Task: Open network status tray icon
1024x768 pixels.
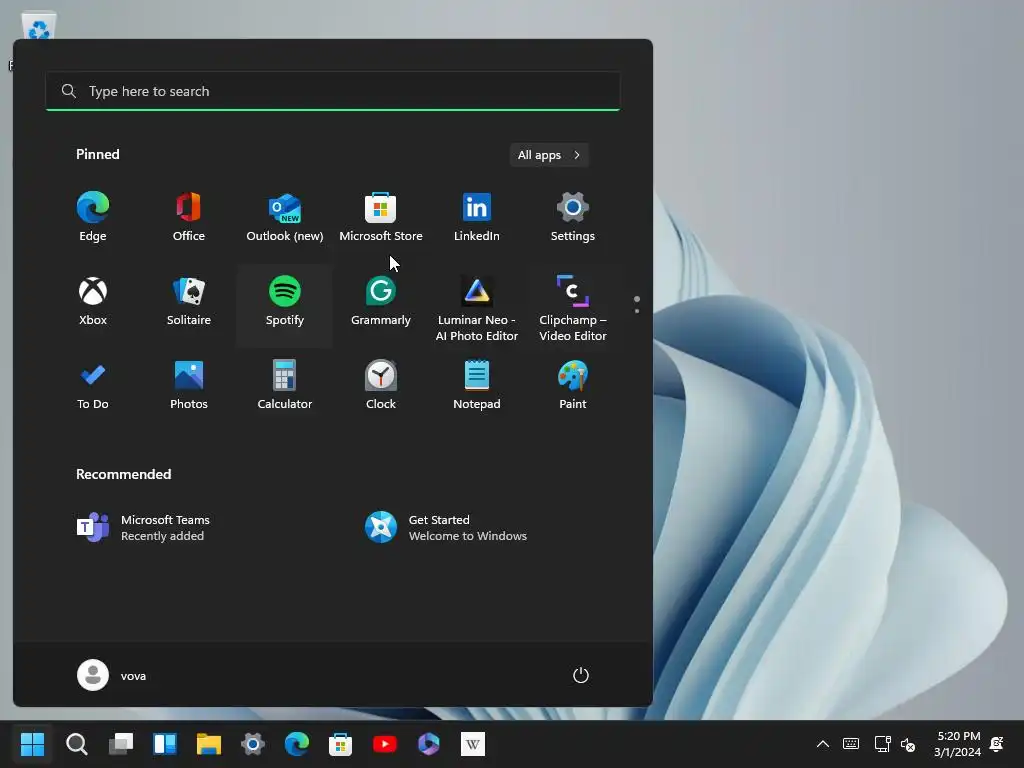Action: (882, 744)
